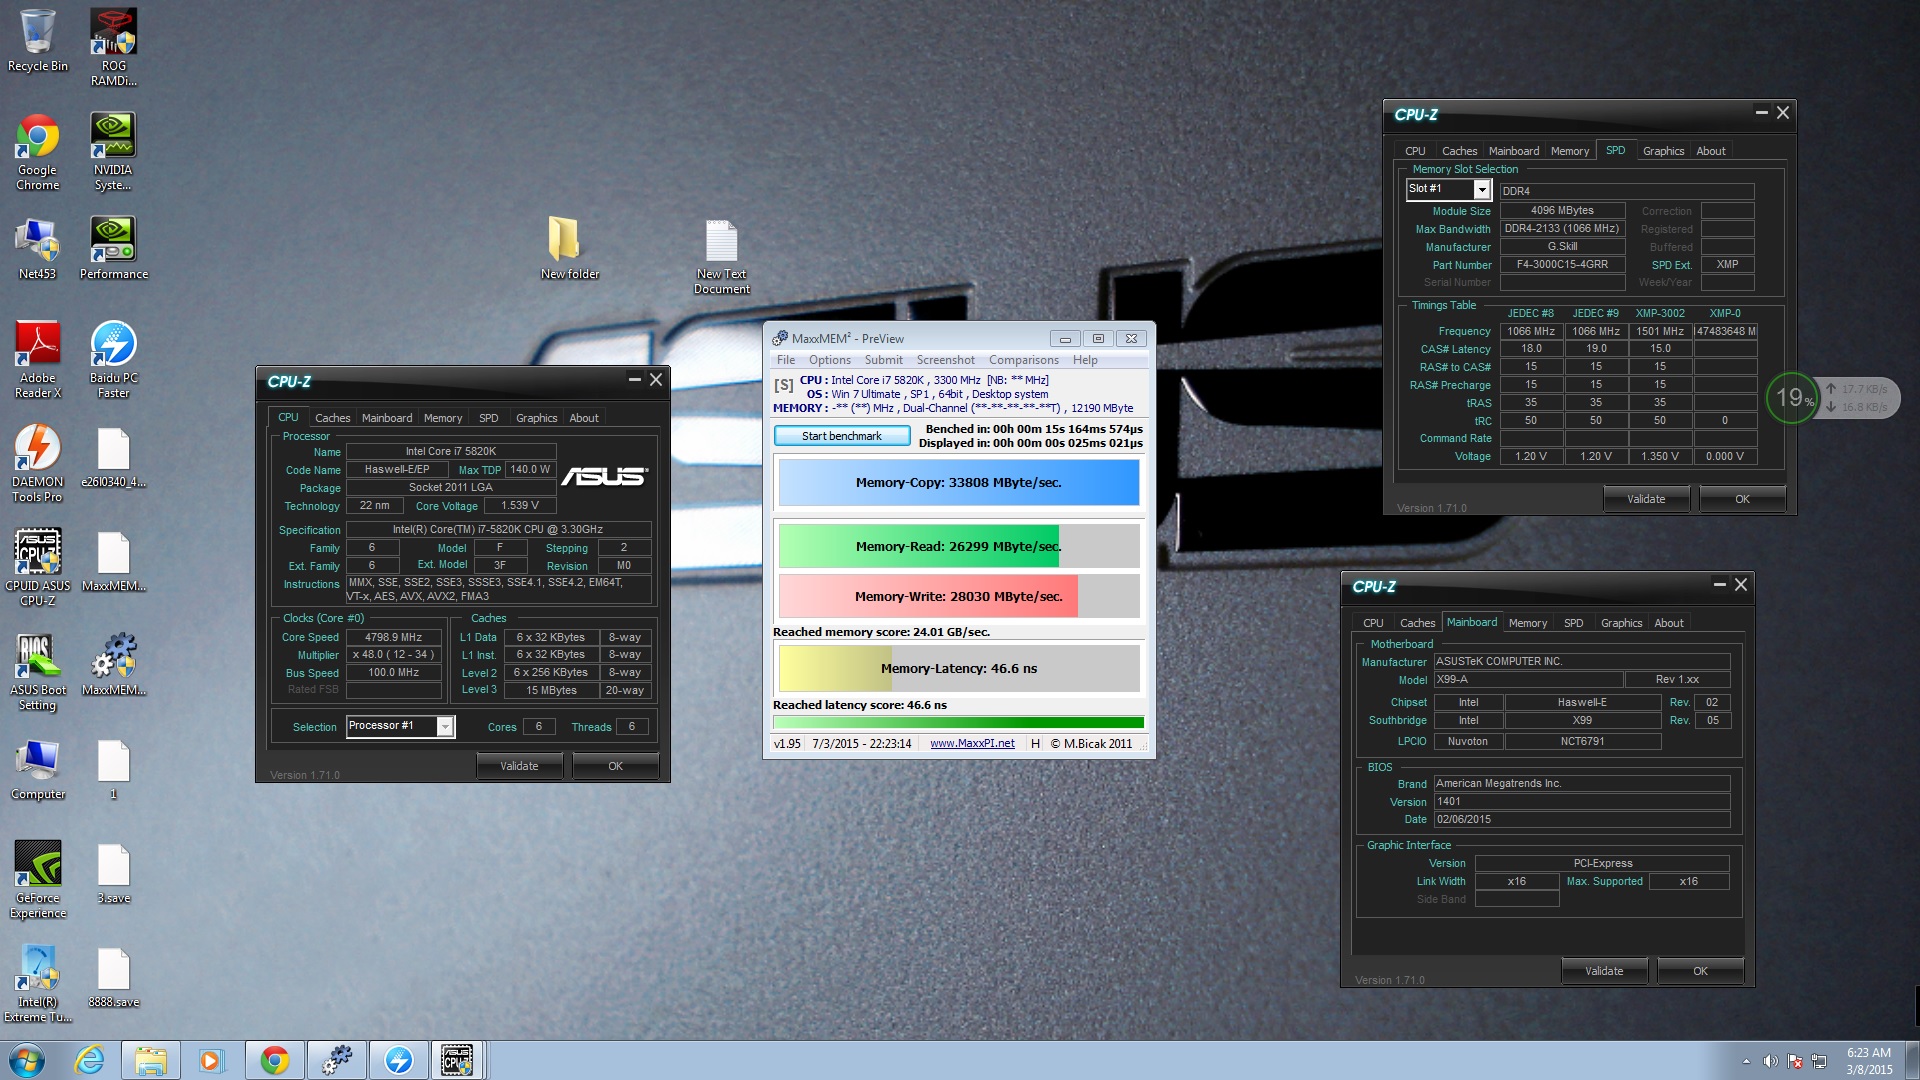1920x1080 pixels.
Task: Click OK in left CPU-Z window
Action: [x=615, y=767]
